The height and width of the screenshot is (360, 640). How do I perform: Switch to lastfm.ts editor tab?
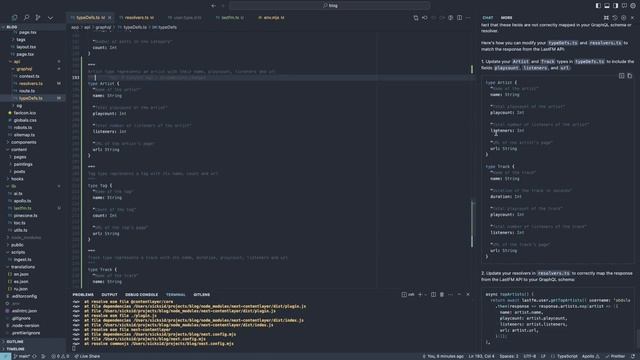pyautogui.click(x=230, y=18)
